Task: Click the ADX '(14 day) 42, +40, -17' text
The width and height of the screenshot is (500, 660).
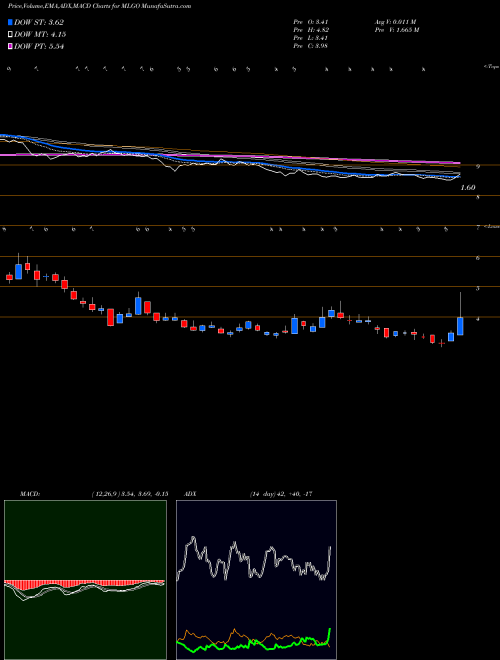Action: (280, 494)
